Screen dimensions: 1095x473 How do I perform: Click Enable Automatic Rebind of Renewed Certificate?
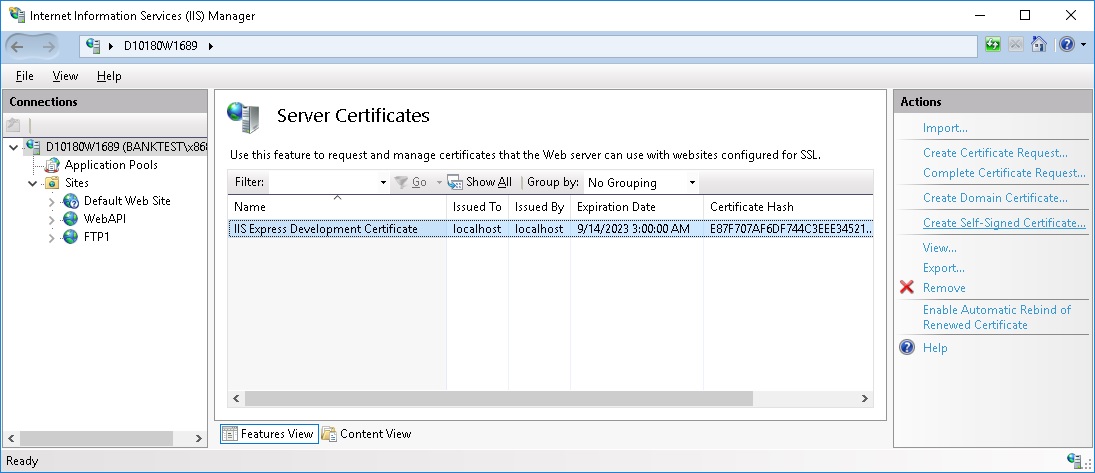point(997,317)
